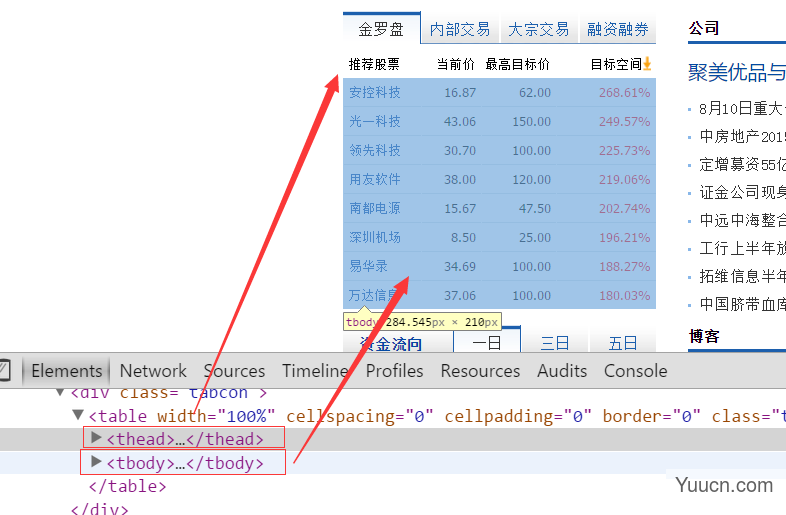786x515 pixels.
Task: Open the 8月10日重大 news link
Action: (x=742, y=108)
